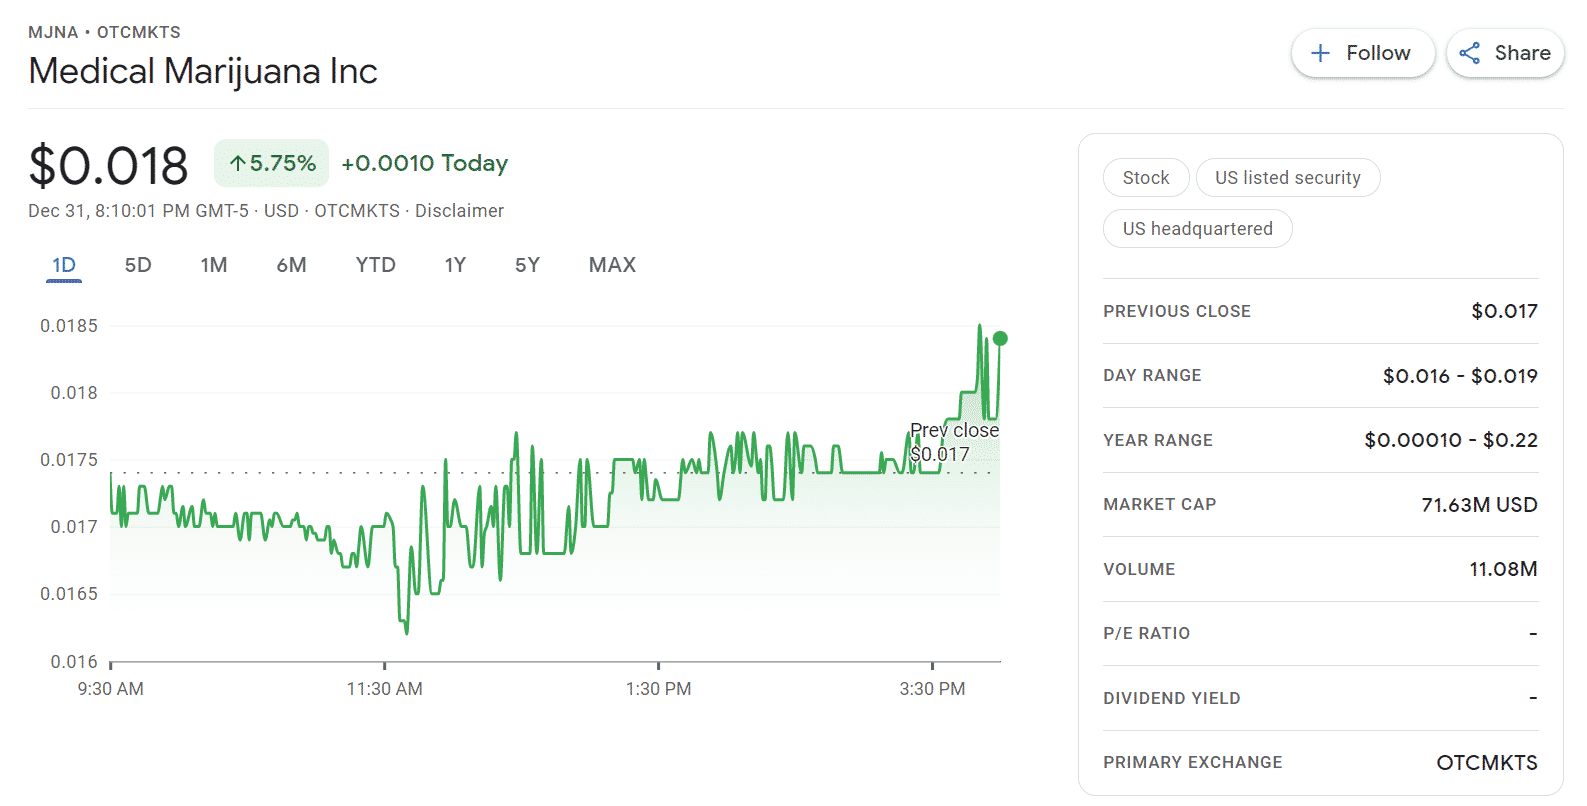Click volume value 11.08M
Screen dimensions: 1587x806
(1503, 569)
